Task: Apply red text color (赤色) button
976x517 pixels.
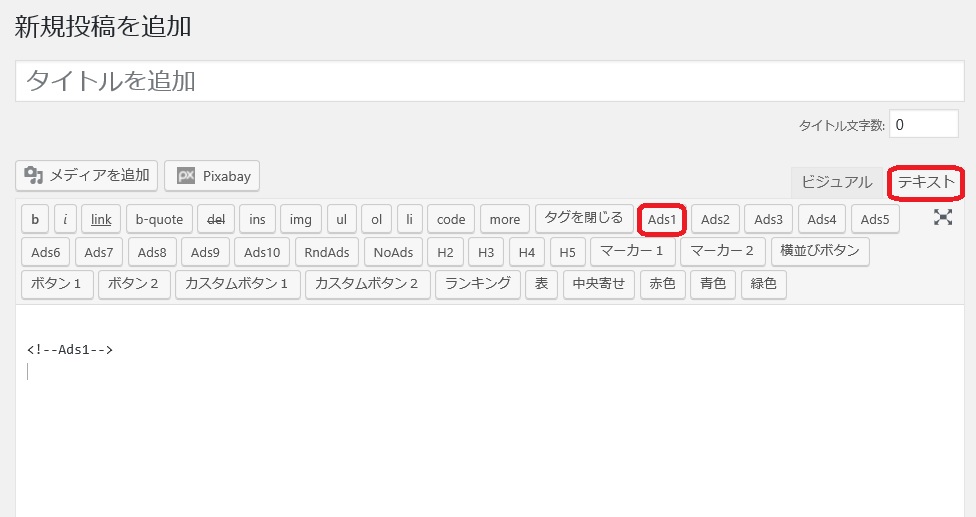Action: click(663, 284)
